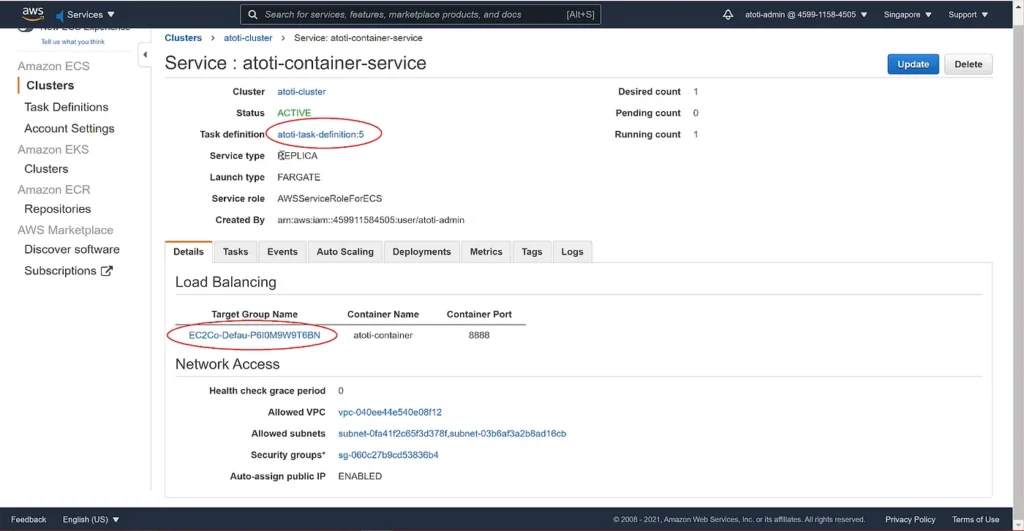The image size is (1024, 531).
Task: Open the English (US) language dropdown
Action: coord(91,520)
